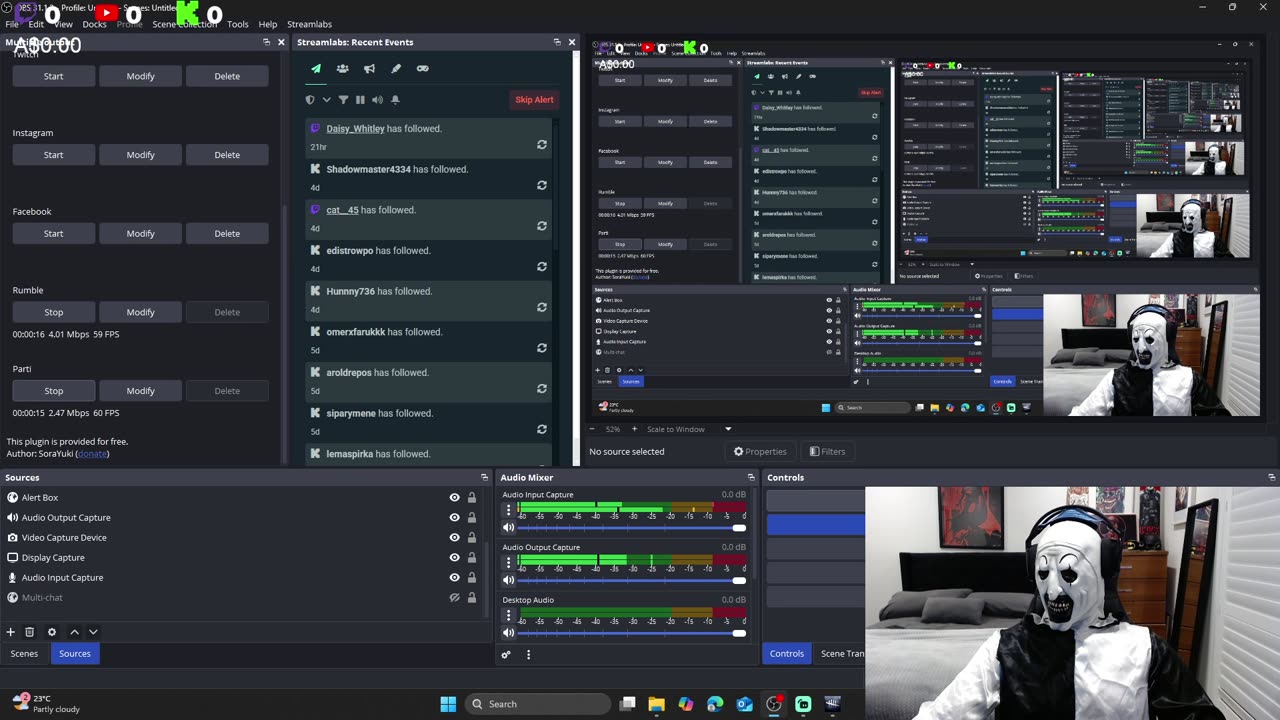This screenshot has width=1280, height=720.
Task: Open the Tools menu
Action: tap(238, 24)
